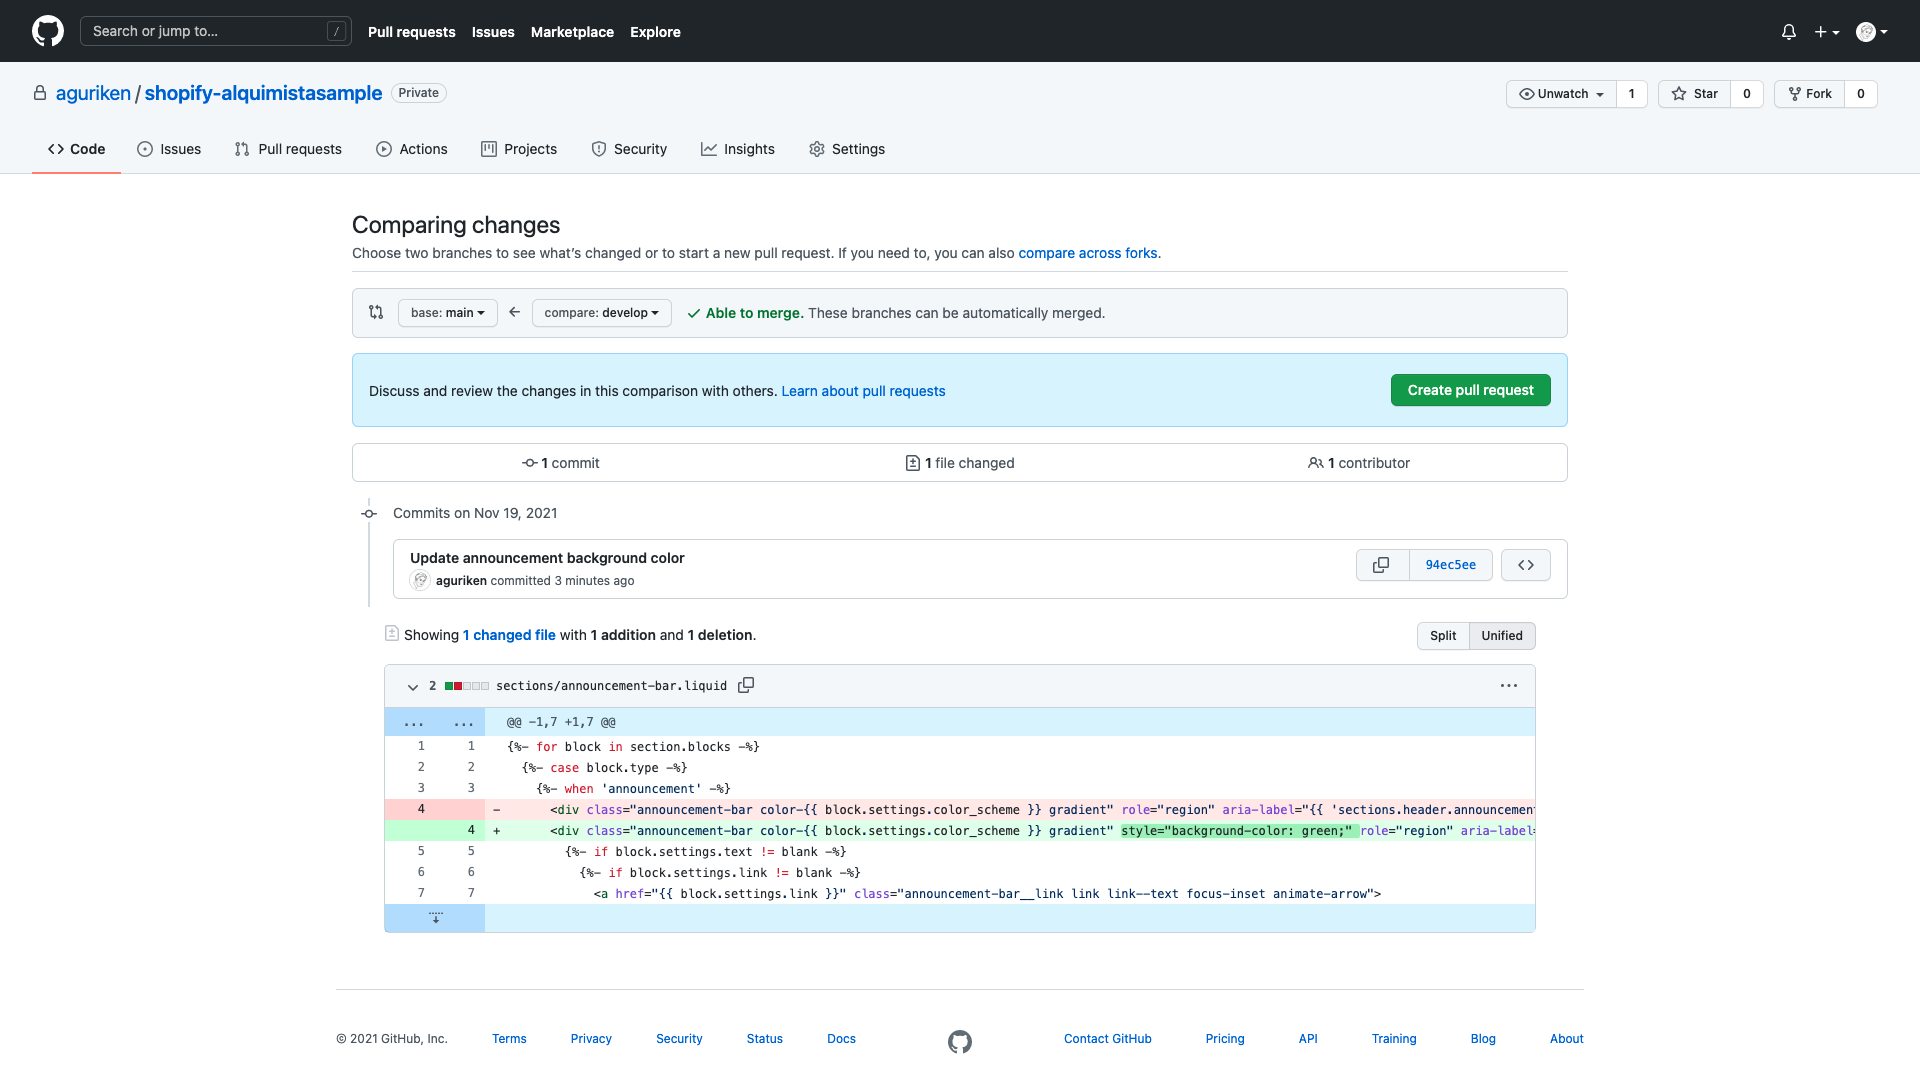Click the 1 changed file link

[509, 635]
